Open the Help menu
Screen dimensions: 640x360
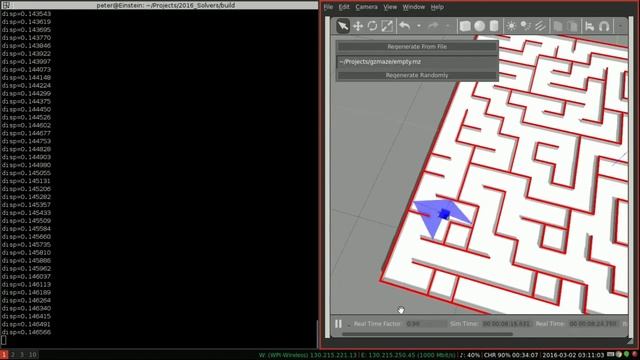point(437,7)
